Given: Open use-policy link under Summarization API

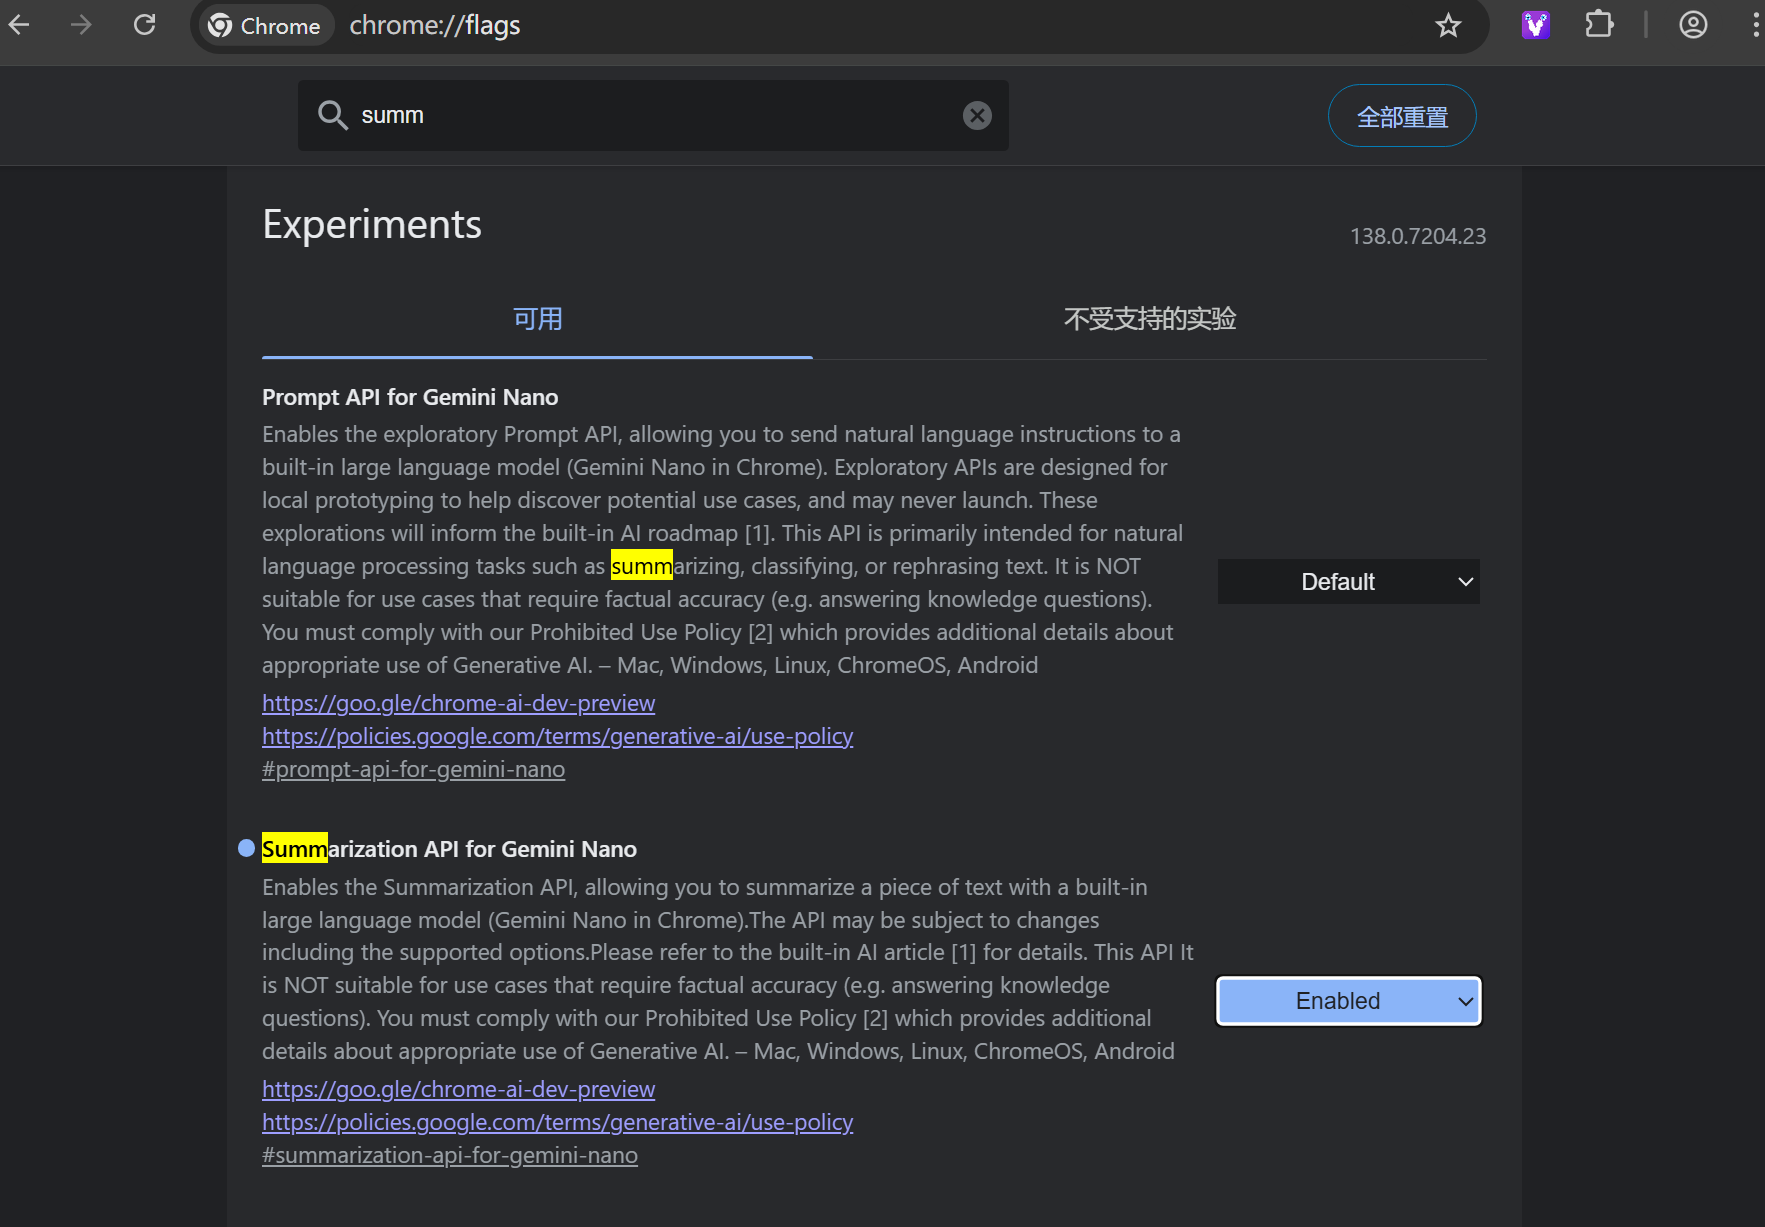Looking at the screenshot, I should [557, 1122].
